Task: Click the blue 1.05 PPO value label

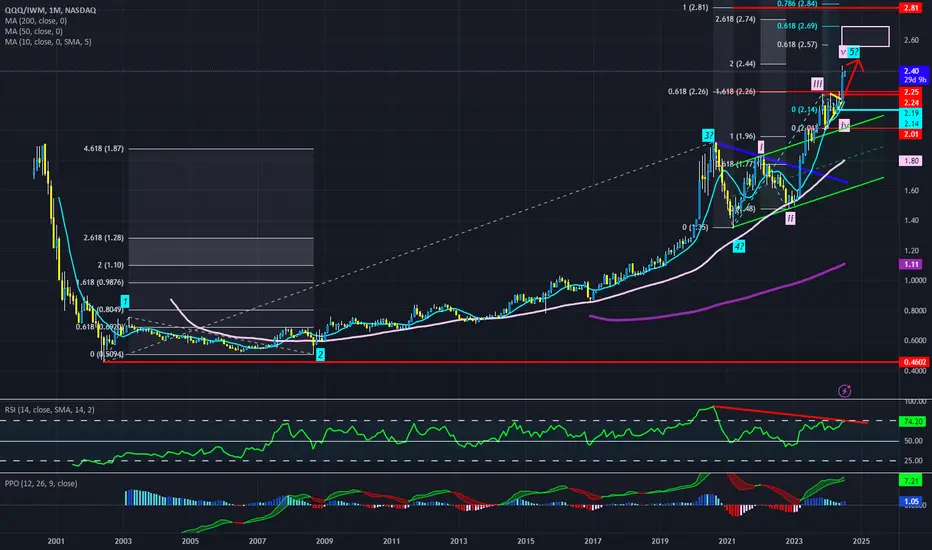Action: coord(911,501)
